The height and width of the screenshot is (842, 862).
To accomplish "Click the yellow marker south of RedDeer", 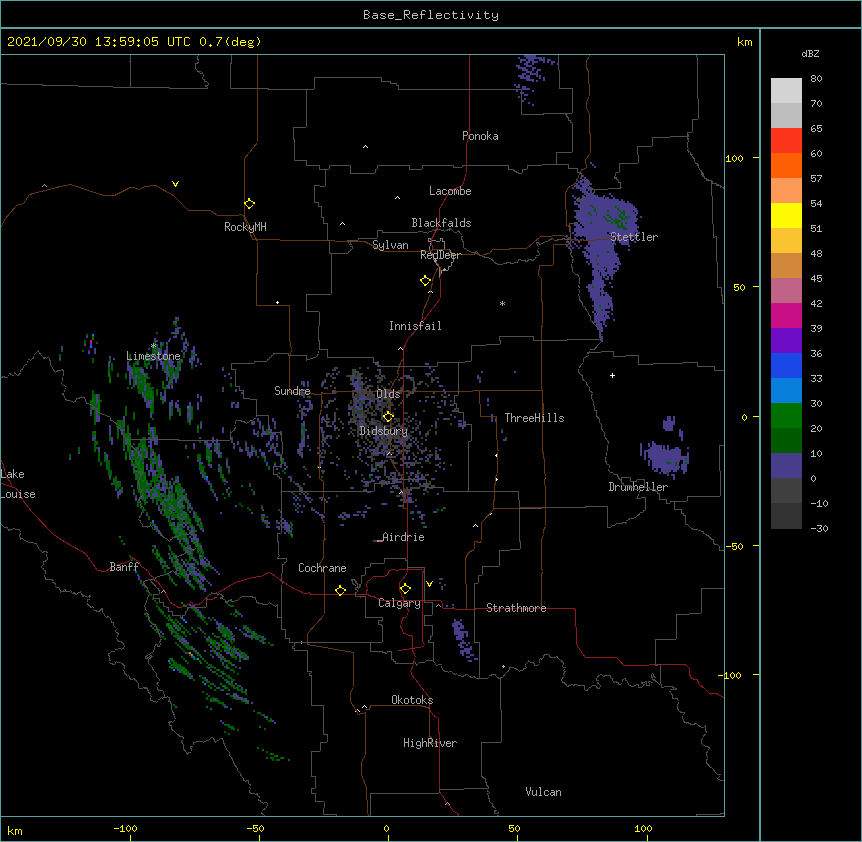I will tap(425, 281).
